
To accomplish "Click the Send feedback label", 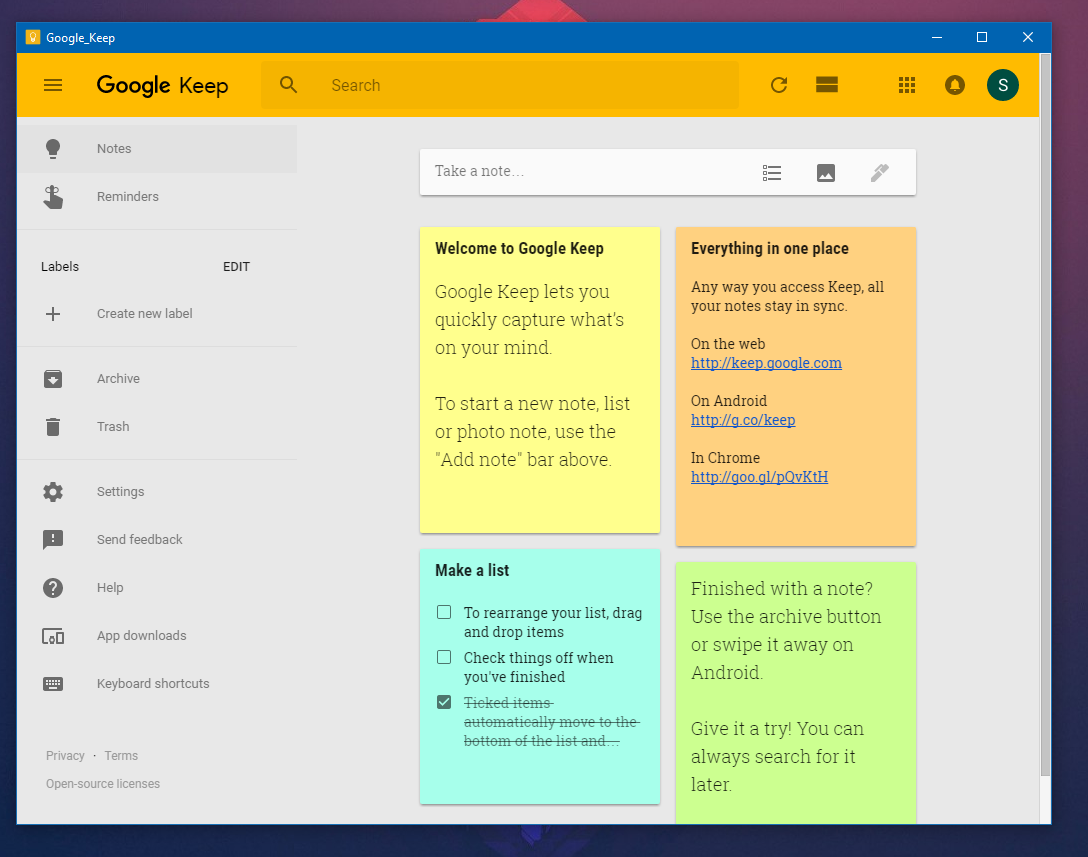I will 139,540.
